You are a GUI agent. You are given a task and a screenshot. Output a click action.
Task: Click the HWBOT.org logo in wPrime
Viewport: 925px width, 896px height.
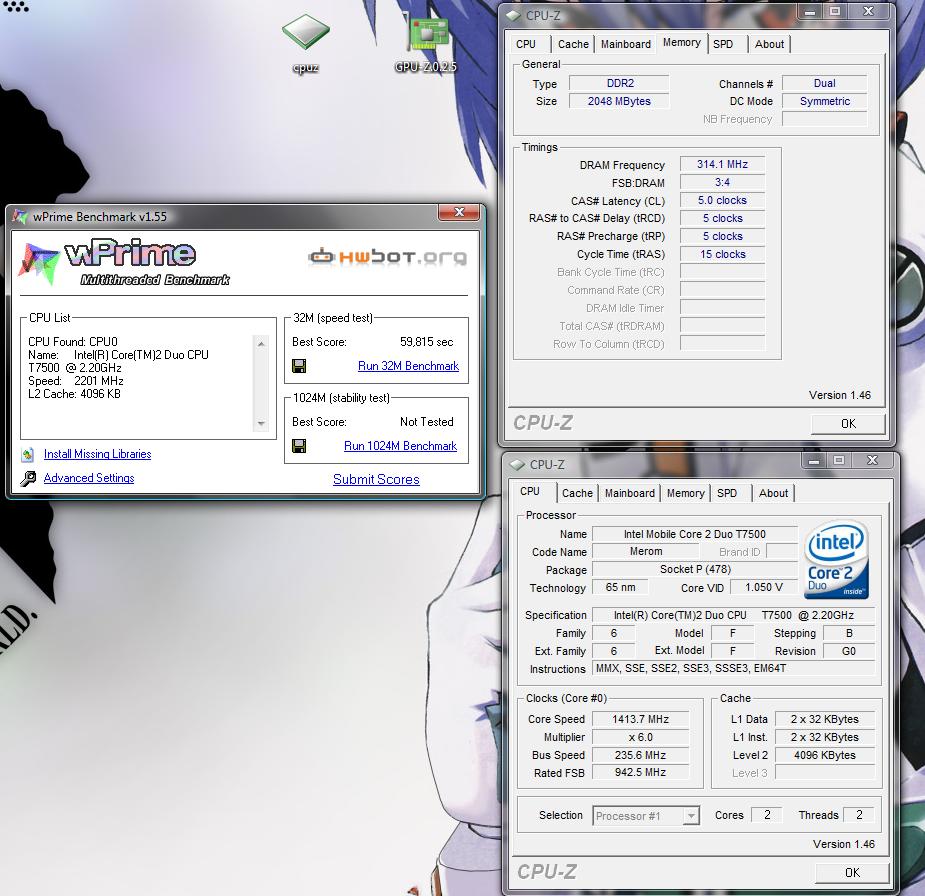coord(388,257)
